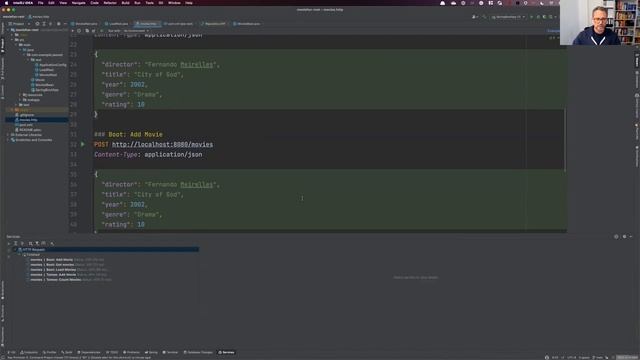Open the Run with environment dropdown
The image size is (640, 360).
[136, 31]
